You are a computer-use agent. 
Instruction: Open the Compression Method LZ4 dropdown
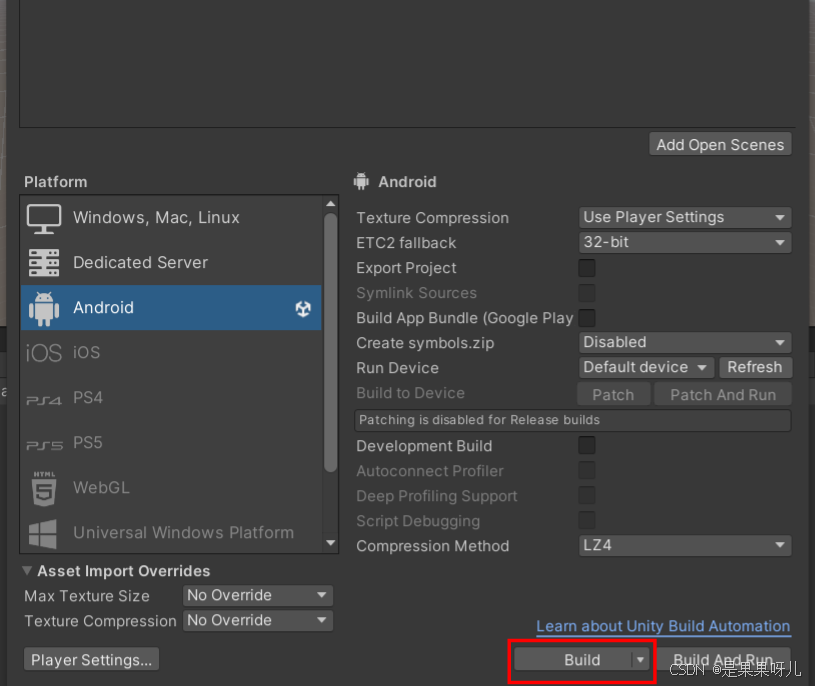[x=685, y=546]
